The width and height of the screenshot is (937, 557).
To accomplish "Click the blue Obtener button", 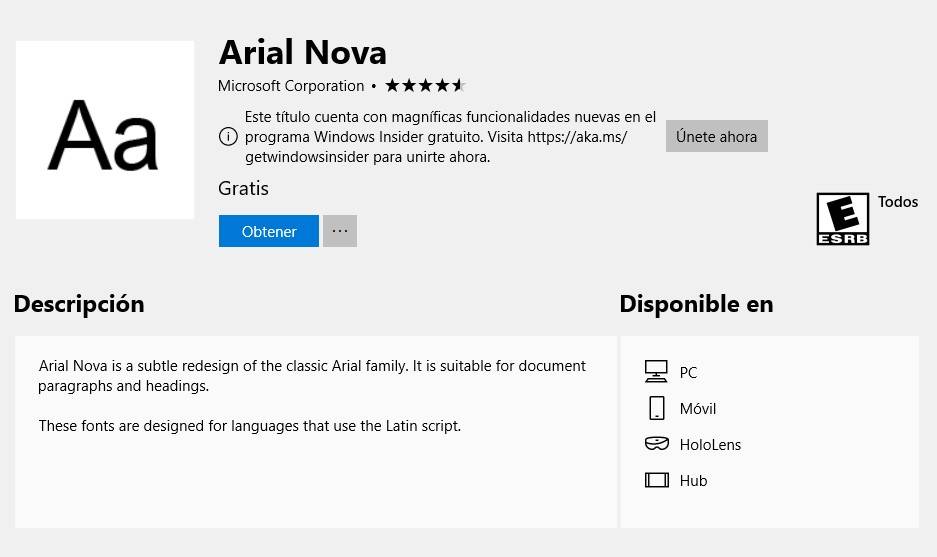I will coord(268,231).
